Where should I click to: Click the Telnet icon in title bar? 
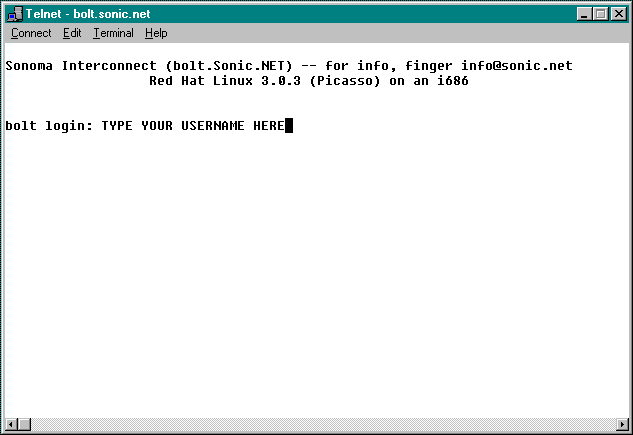[x=15, y=14]
